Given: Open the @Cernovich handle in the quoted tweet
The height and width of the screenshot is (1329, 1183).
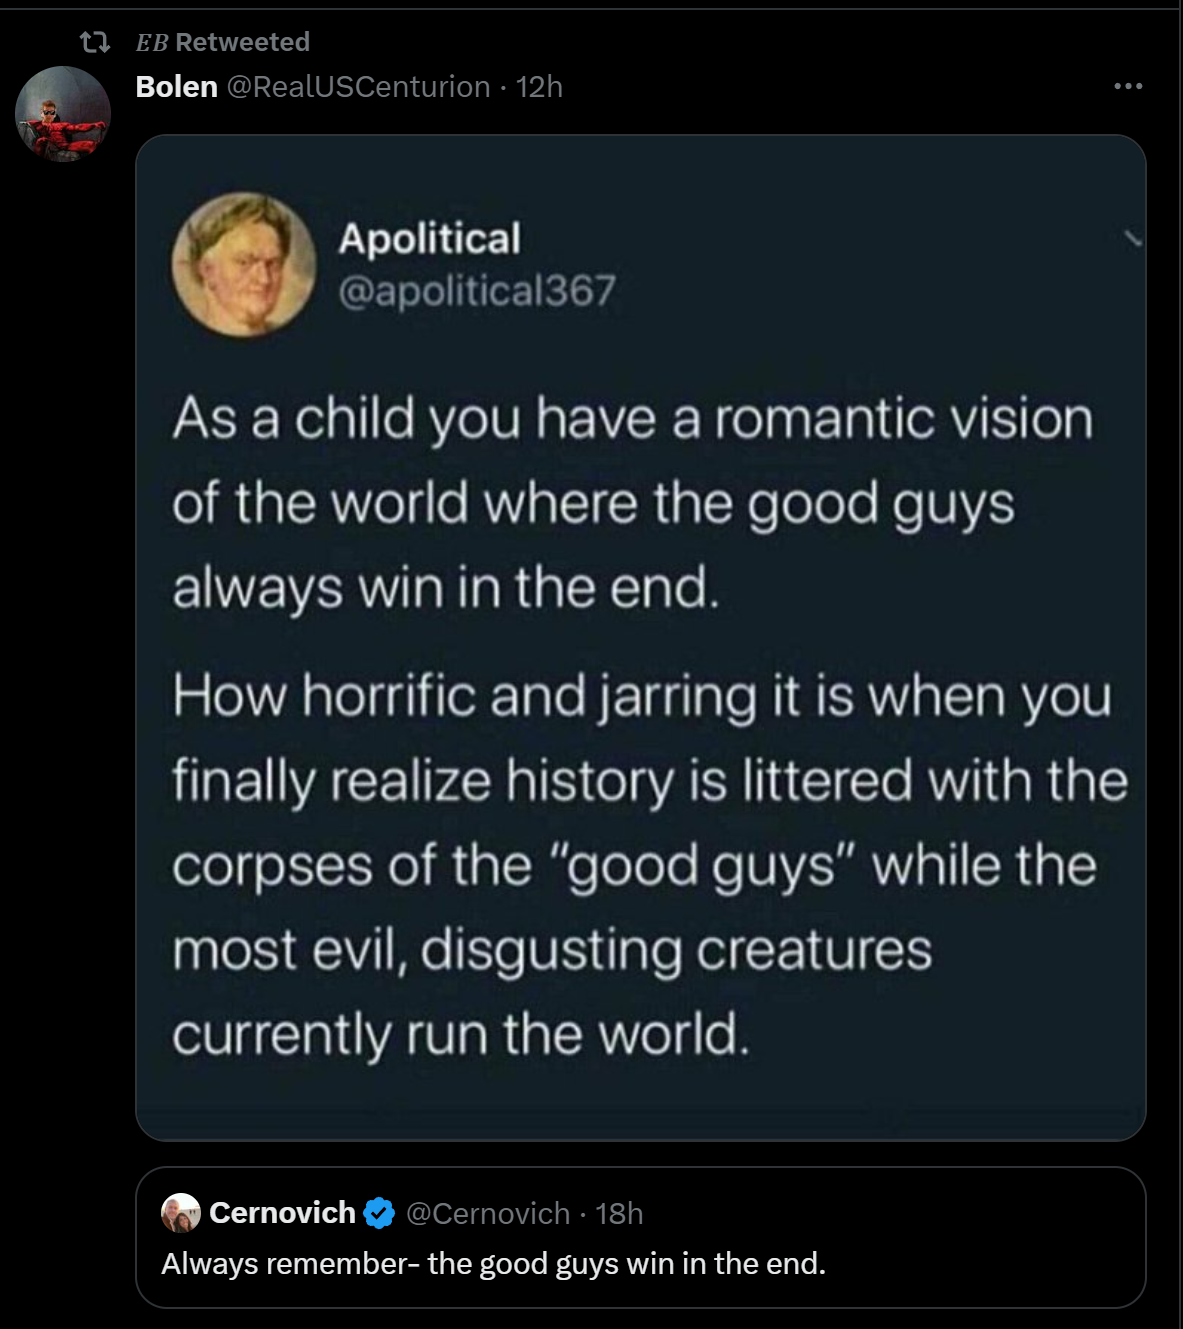Looking at the screenshot, I should click(x=488, y=1213).
